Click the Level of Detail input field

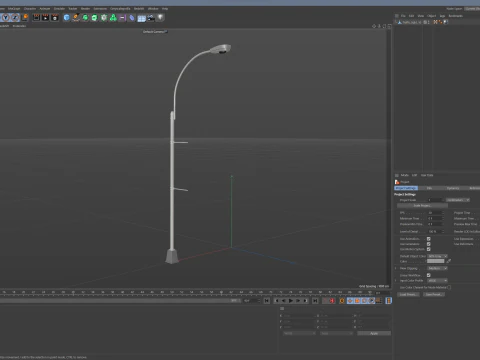(436, 231)
